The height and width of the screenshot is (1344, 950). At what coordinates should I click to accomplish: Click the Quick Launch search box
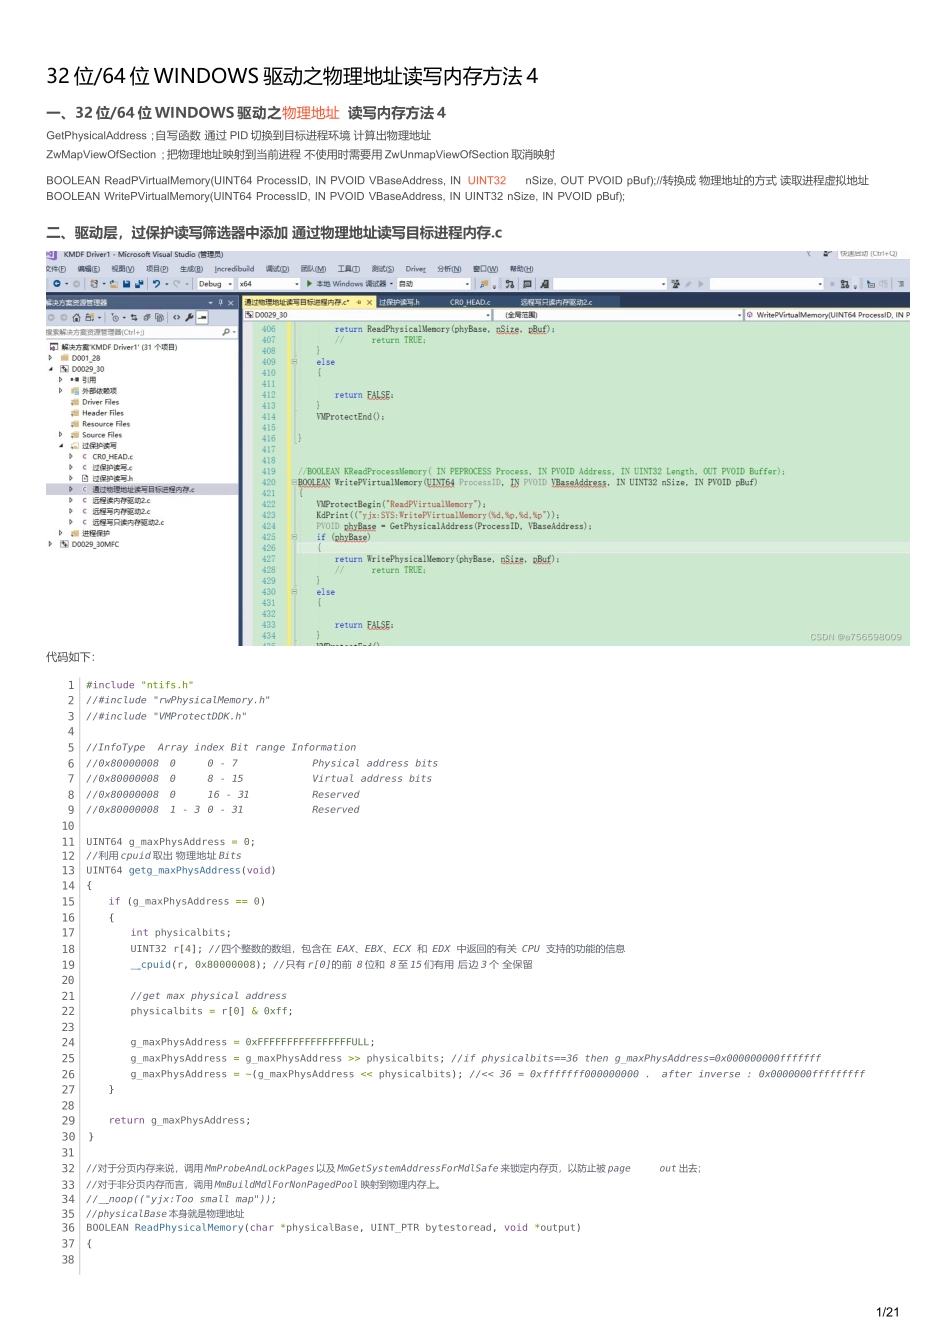[x=868, y=254]
